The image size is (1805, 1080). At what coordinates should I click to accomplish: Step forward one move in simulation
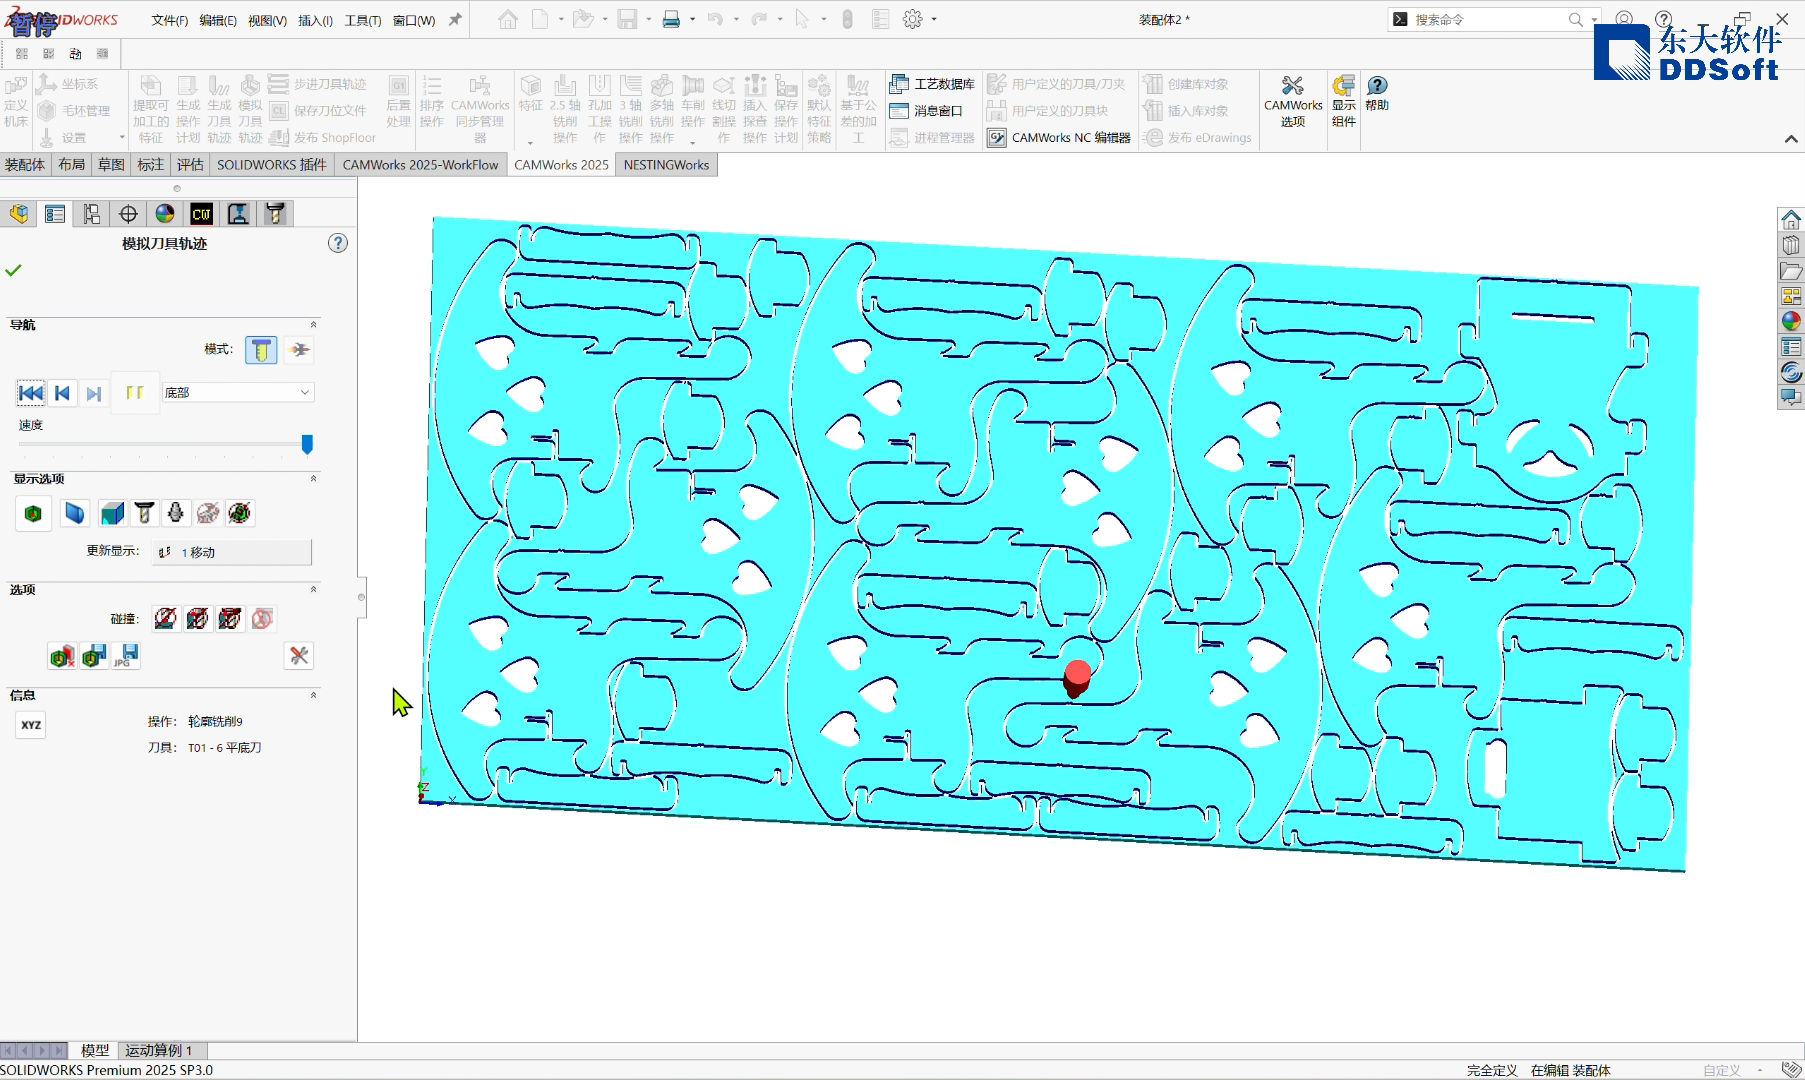pos(93,393)
